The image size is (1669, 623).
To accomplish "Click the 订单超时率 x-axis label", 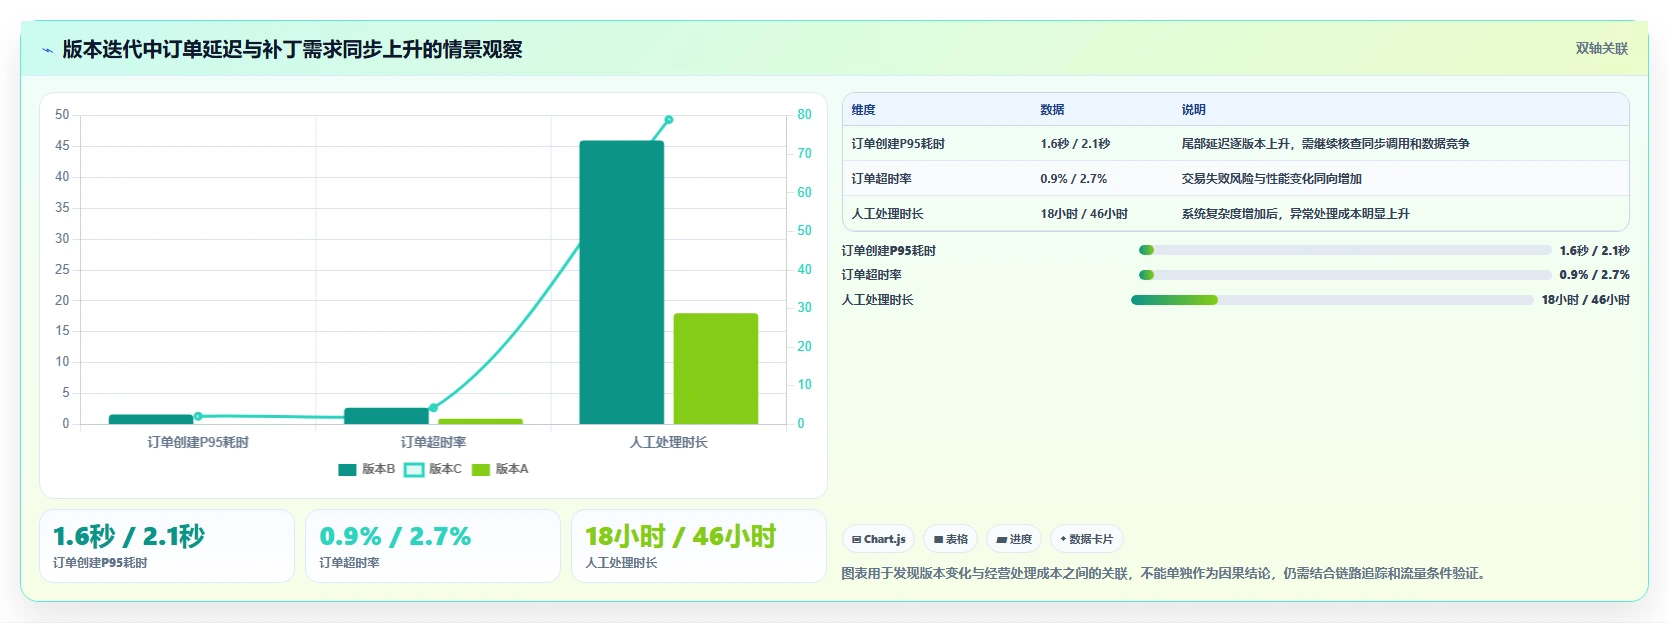I will coord(433,442).
